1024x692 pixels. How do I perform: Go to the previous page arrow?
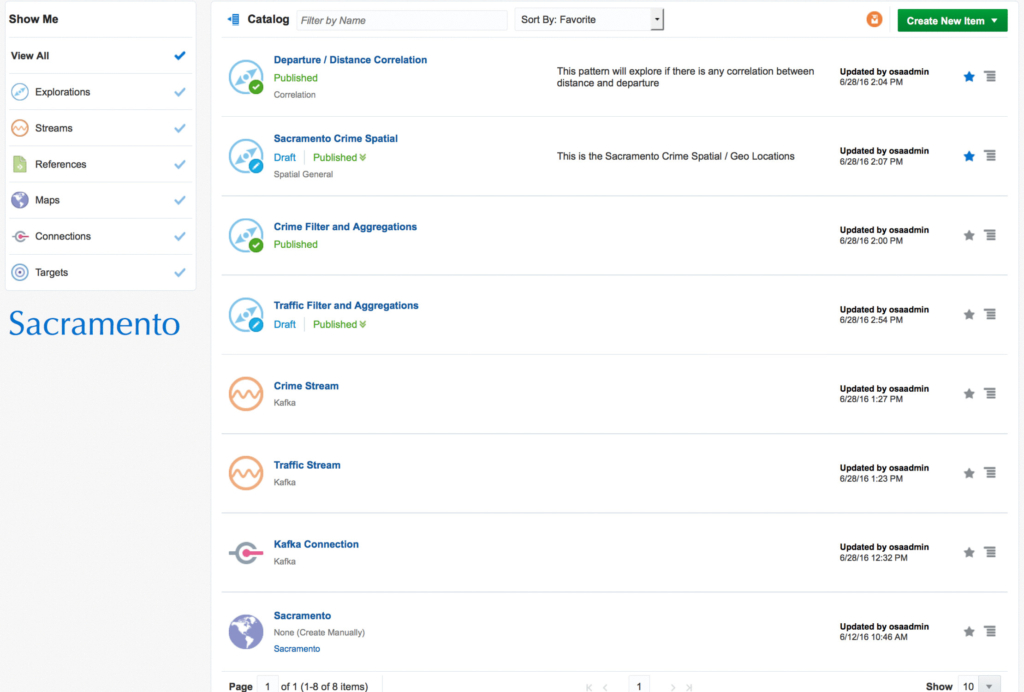click(605, 687)
